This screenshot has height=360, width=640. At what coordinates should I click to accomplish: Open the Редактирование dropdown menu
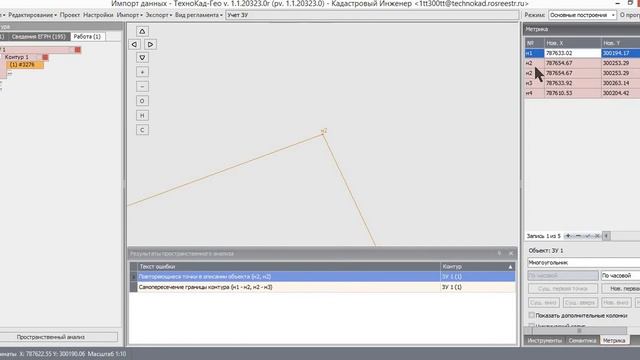(33, 15)
